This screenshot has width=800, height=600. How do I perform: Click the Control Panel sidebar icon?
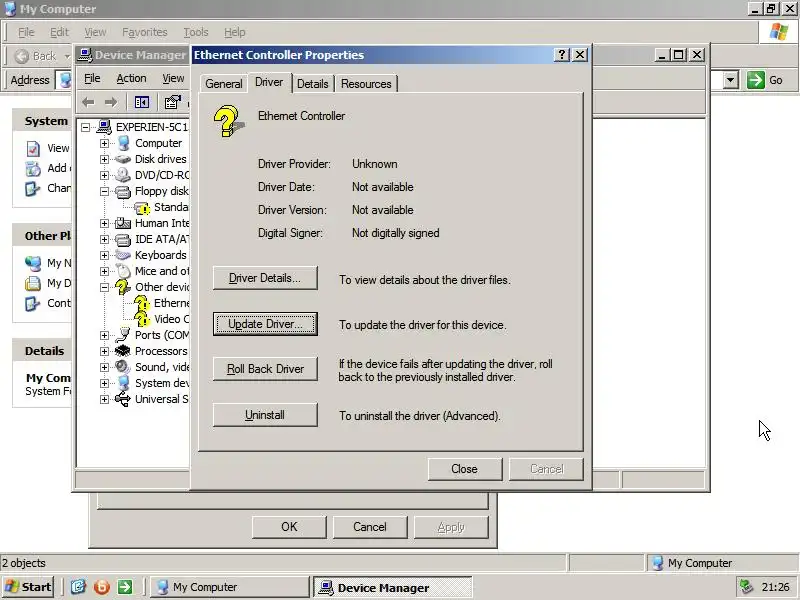33,304
